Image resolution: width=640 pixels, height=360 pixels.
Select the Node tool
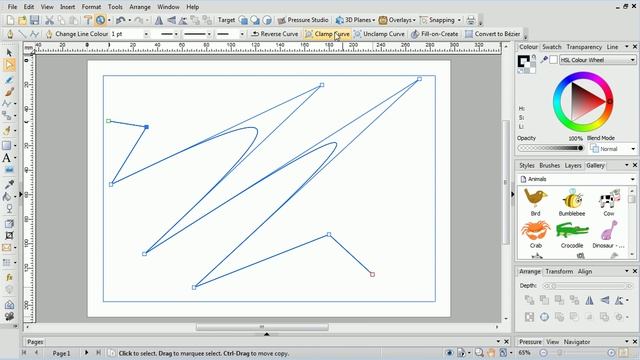9,65
